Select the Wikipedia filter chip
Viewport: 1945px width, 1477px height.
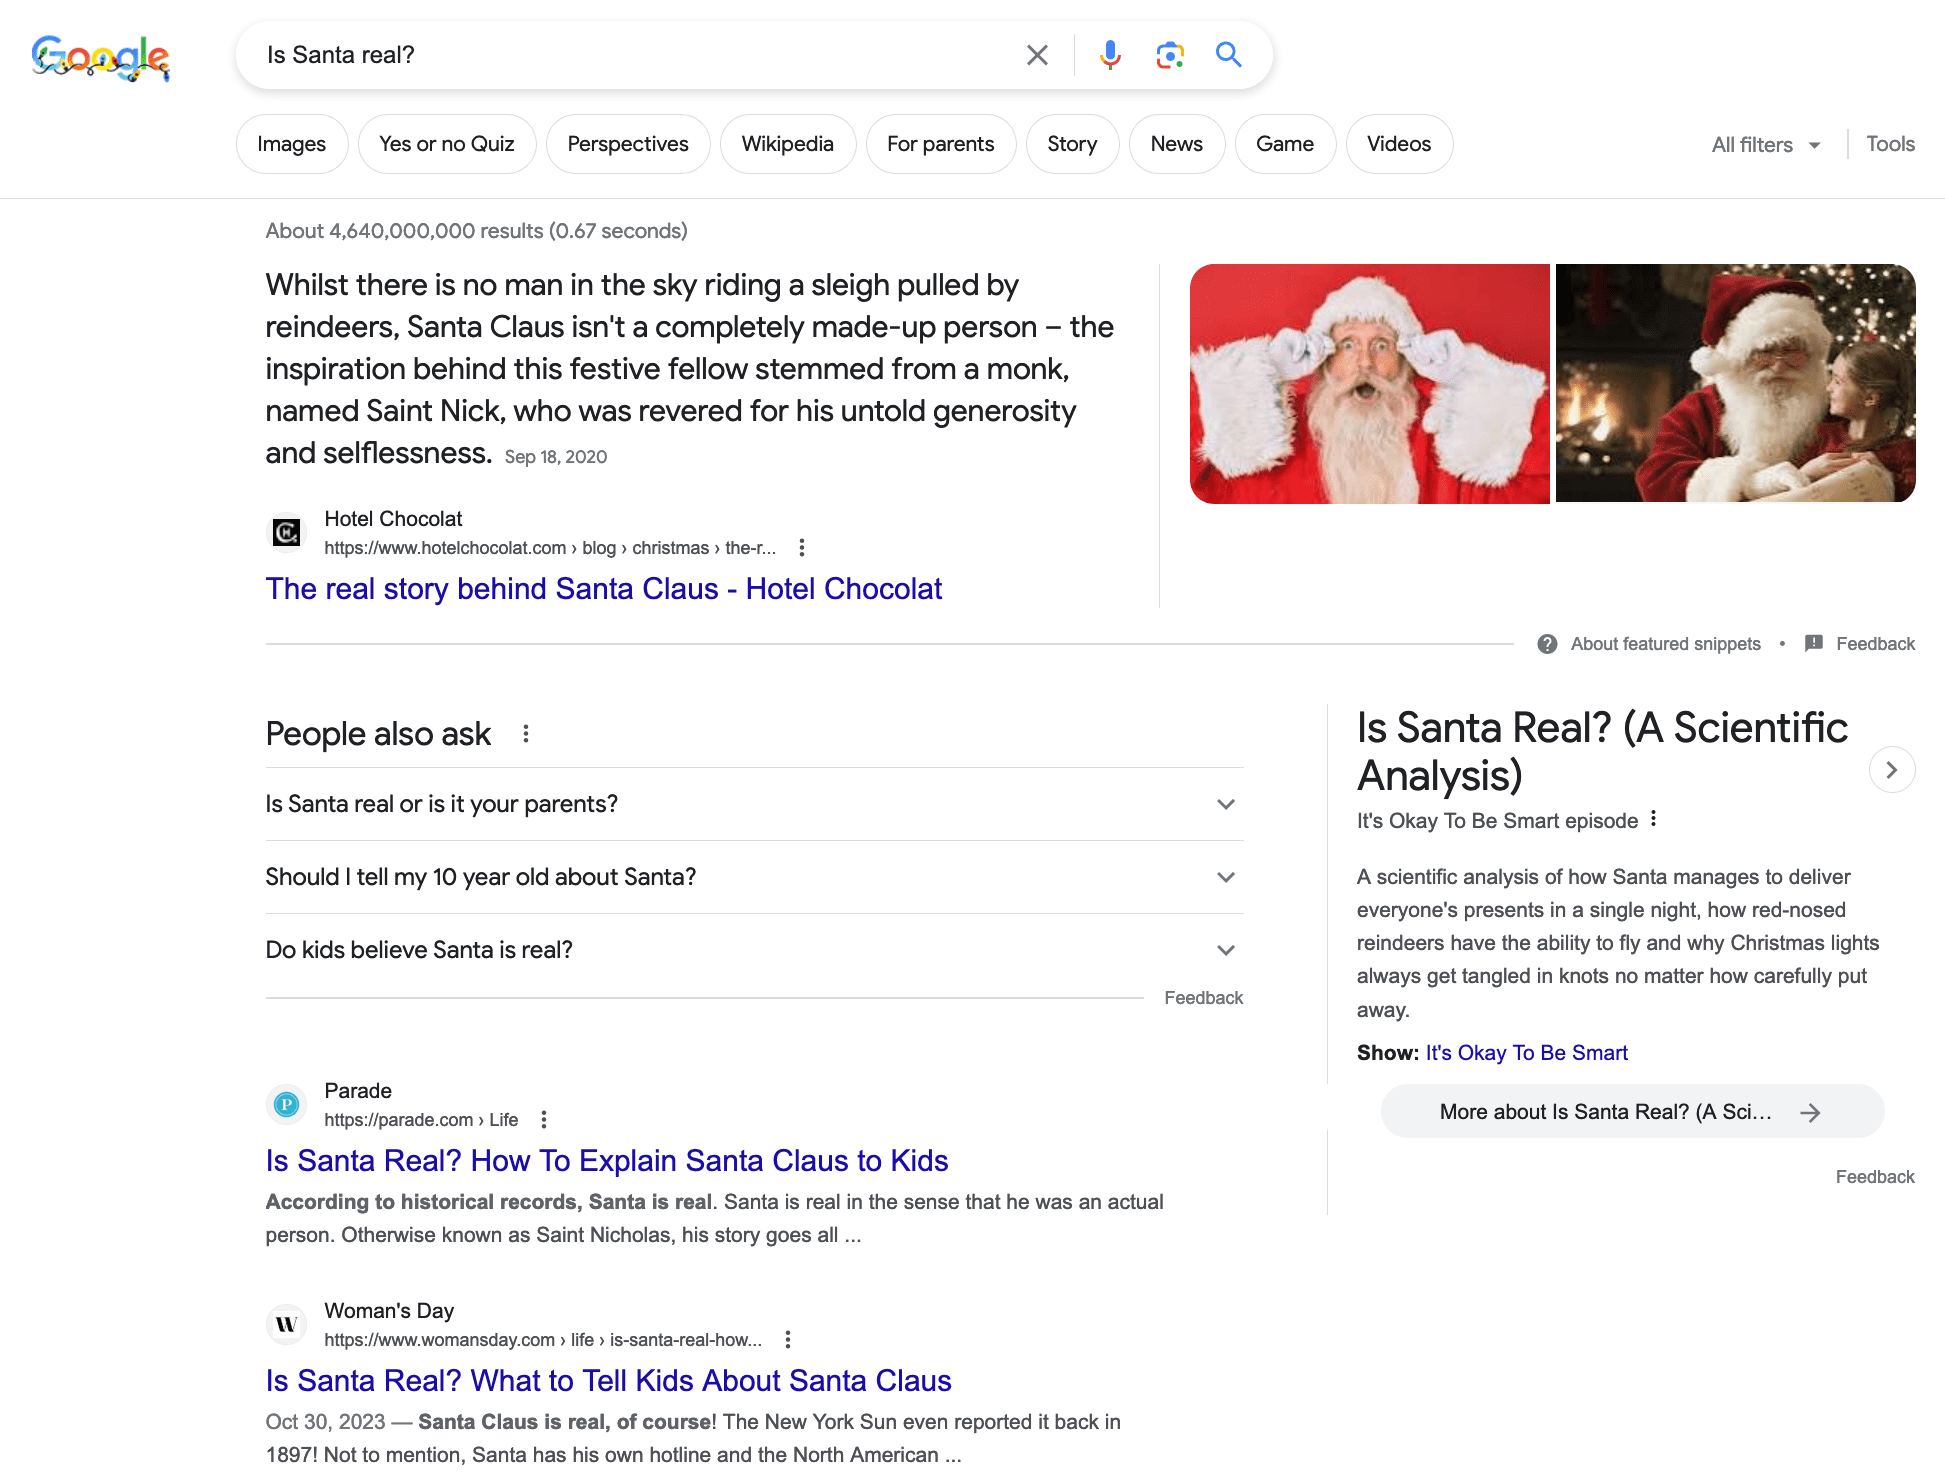[788, 144]
